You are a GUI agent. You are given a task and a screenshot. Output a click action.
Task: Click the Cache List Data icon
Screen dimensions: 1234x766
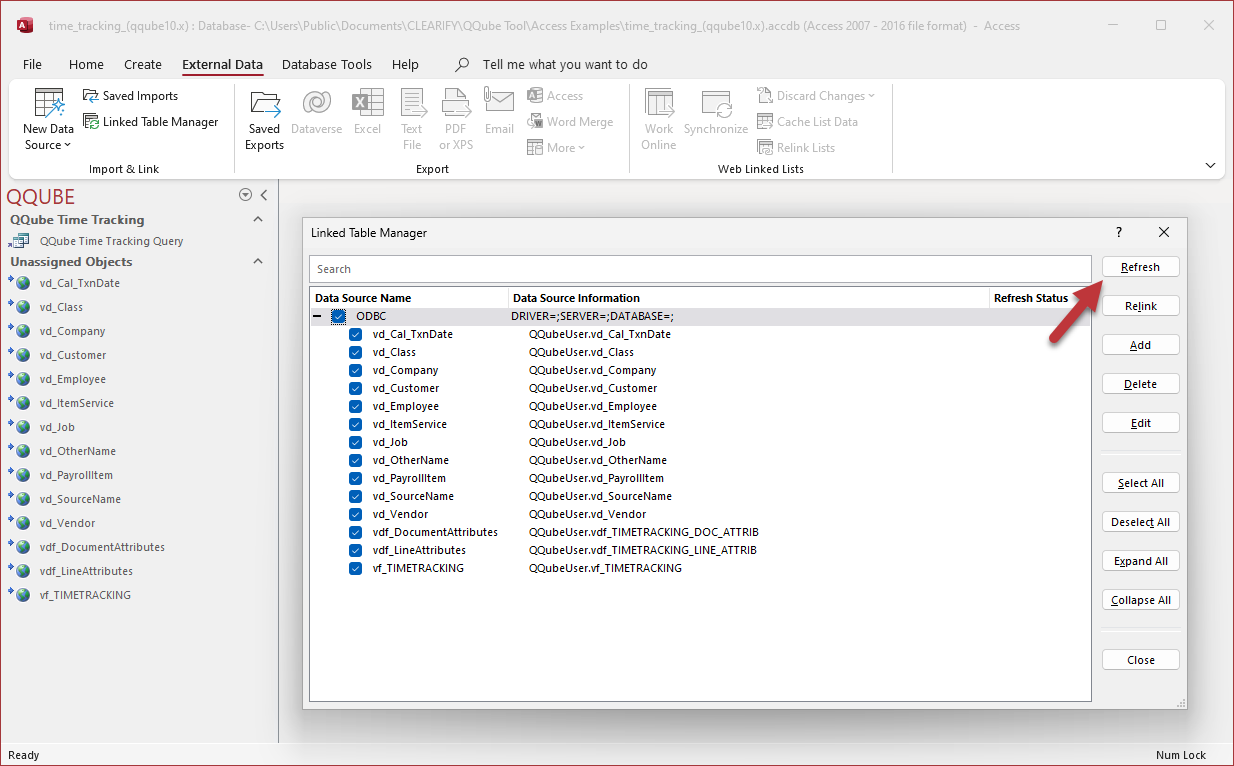pyautogui.click(x=765, y=122)
